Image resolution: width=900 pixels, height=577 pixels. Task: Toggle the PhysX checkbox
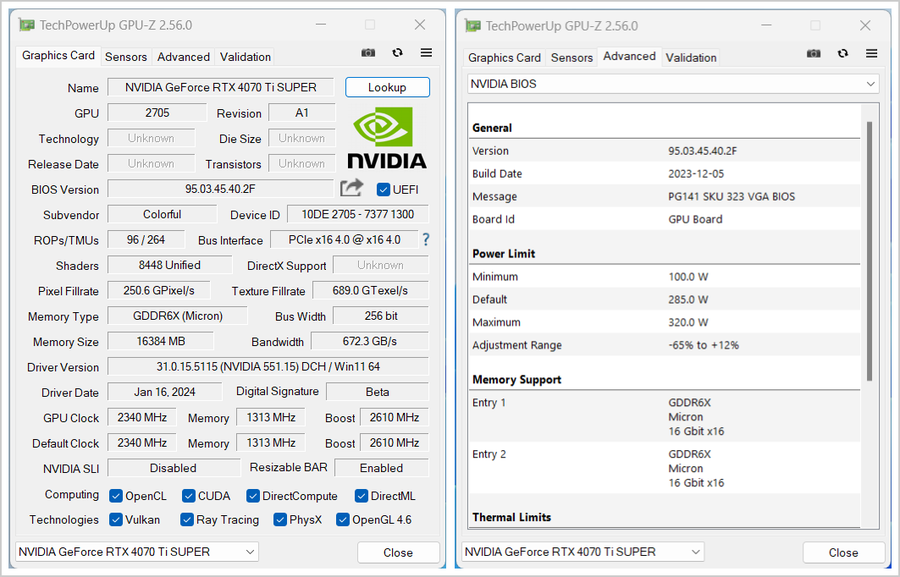tap(280, 520)
